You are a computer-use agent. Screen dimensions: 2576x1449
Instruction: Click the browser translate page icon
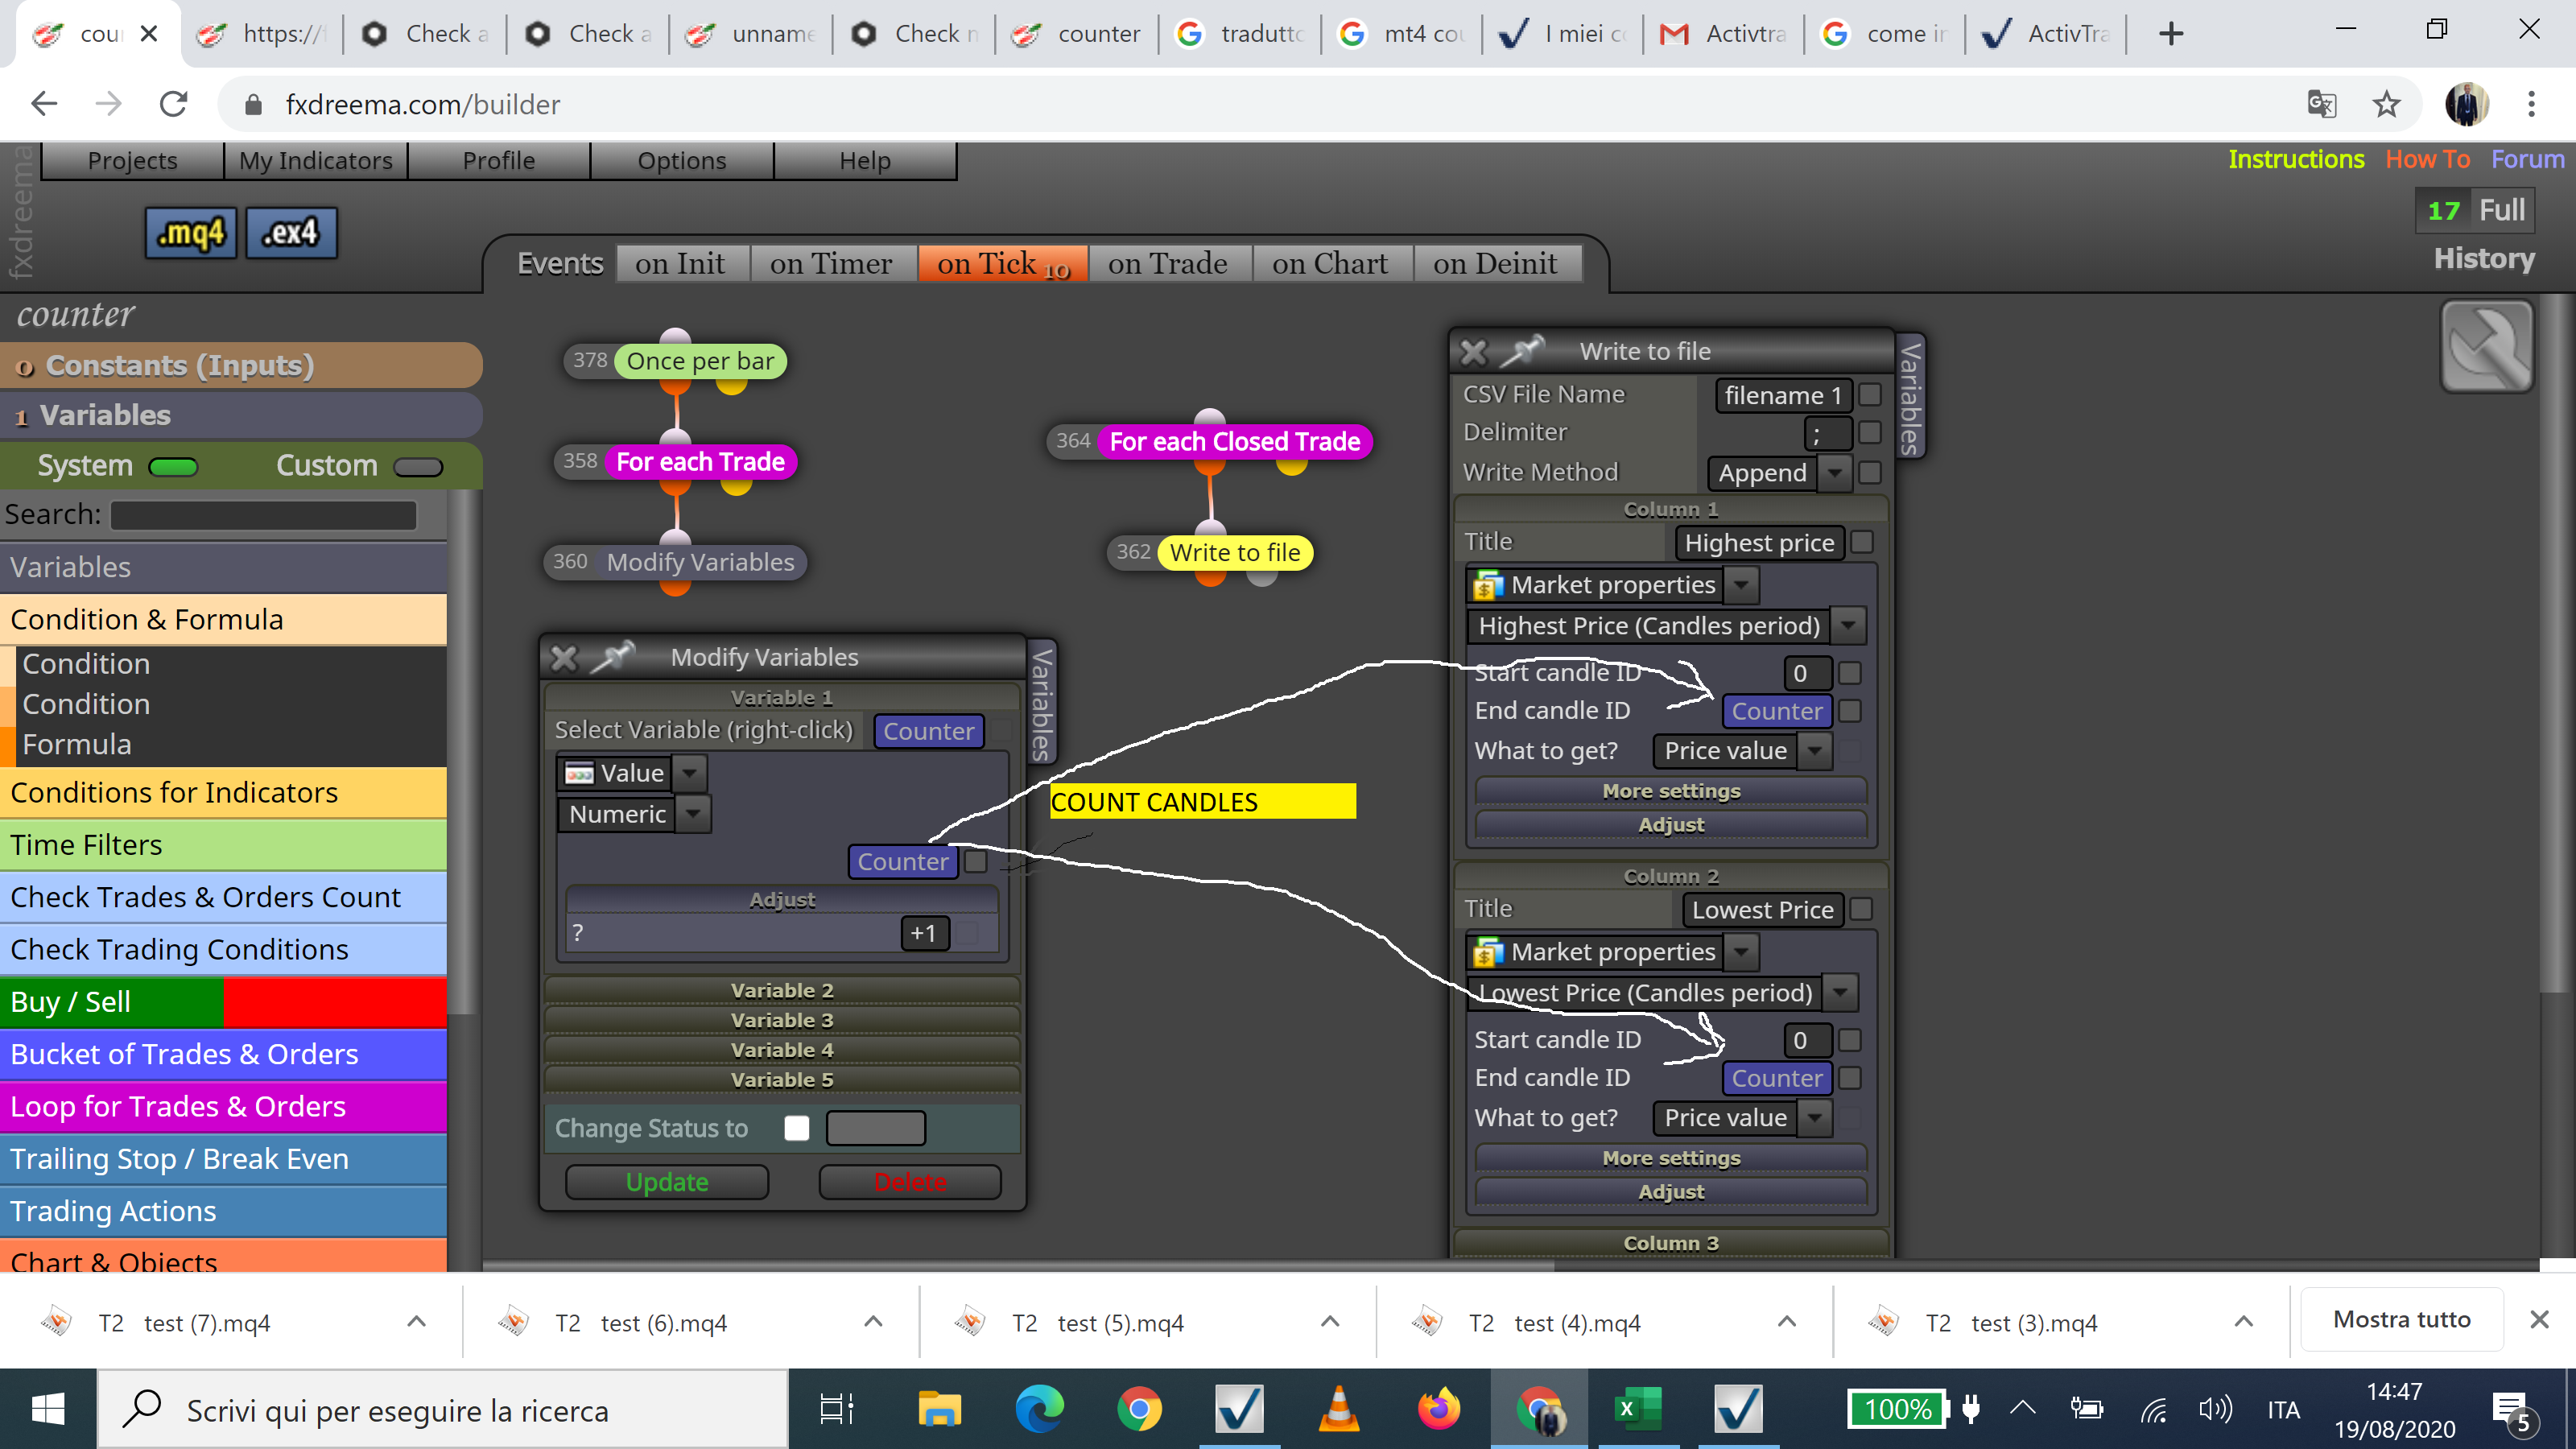(x=2321, y=104)
